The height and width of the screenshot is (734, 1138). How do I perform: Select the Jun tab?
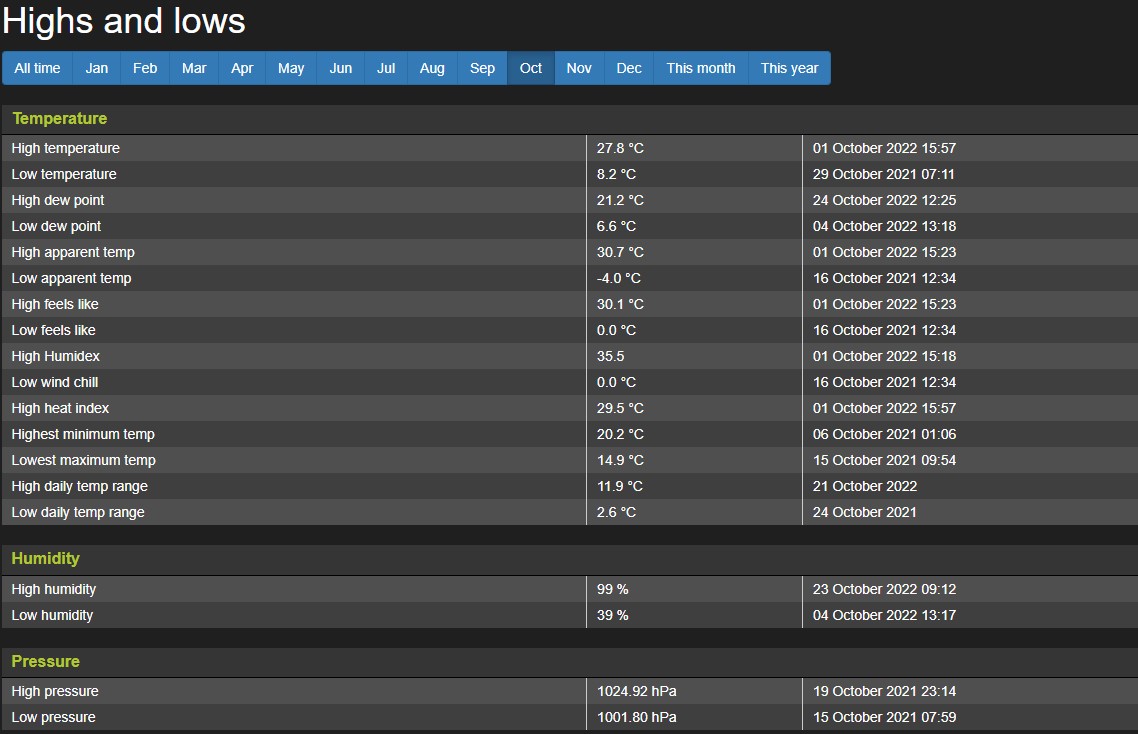[341, 68]
